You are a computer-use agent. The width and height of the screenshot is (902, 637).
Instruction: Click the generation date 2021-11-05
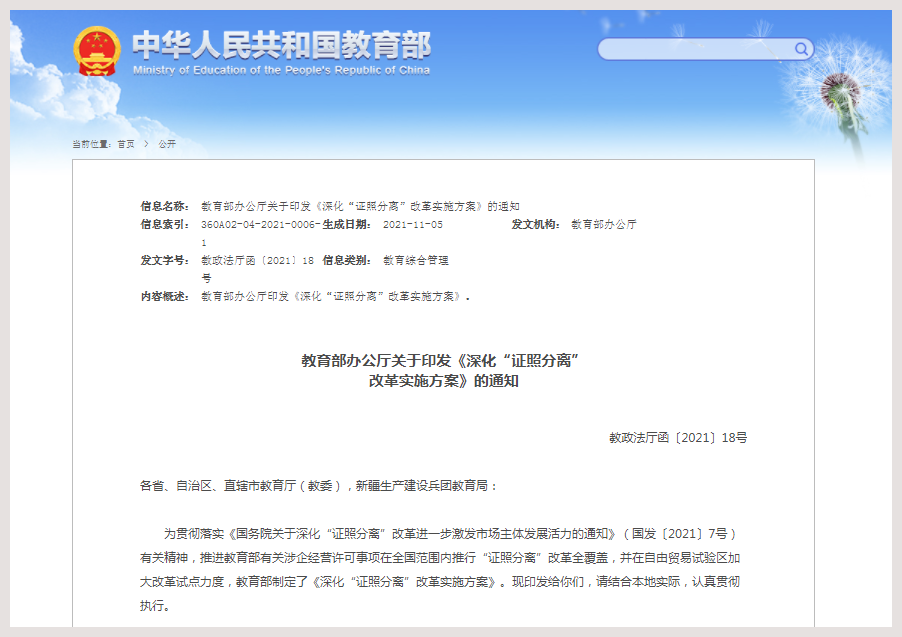[413, 225]
